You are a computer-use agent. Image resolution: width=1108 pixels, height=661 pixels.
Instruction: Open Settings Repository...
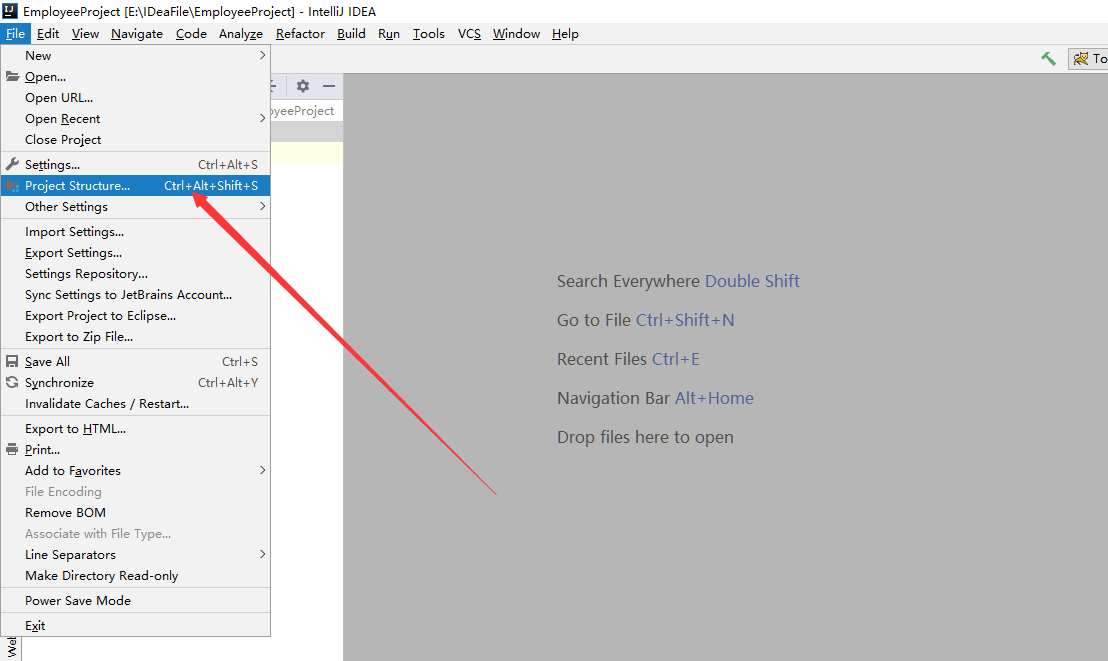coord(136,274)
